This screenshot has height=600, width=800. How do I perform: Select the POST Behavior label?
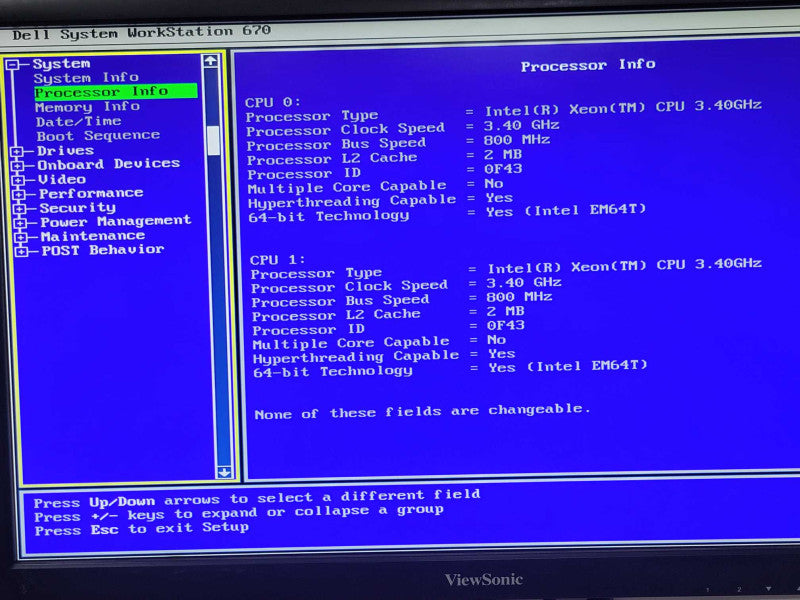[103, 250]
